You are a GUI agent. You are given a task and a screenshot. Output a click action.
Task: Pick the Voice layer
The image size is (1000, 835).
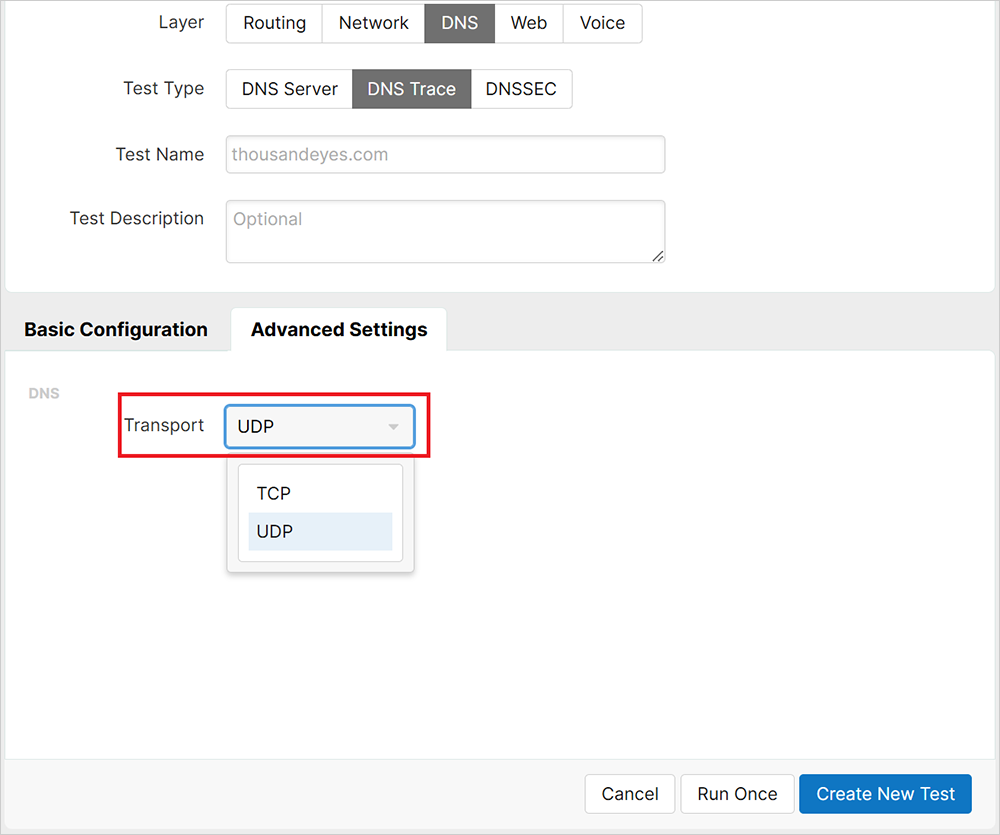[x=602, y=23]
